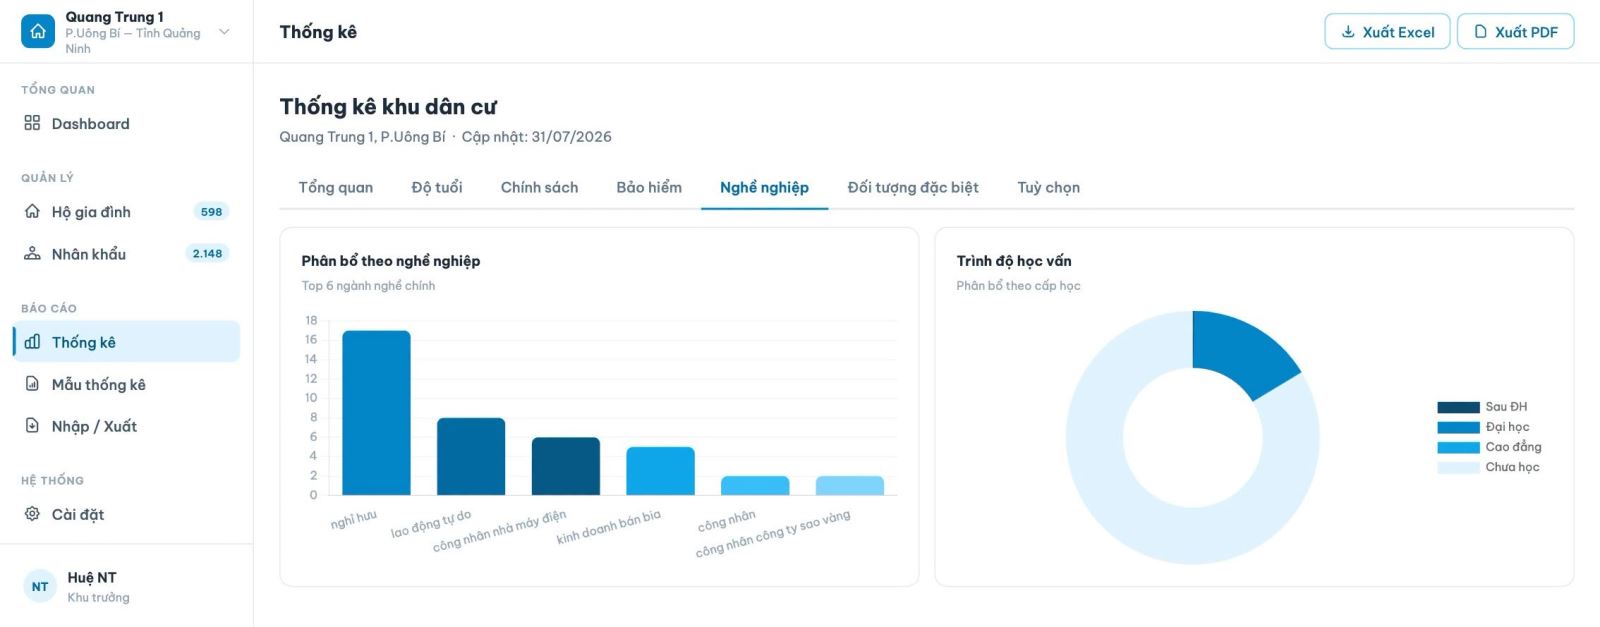Click the nghỉ hưu bar in chart
This screenshot has height=627, width=1600.
point(376,413)
